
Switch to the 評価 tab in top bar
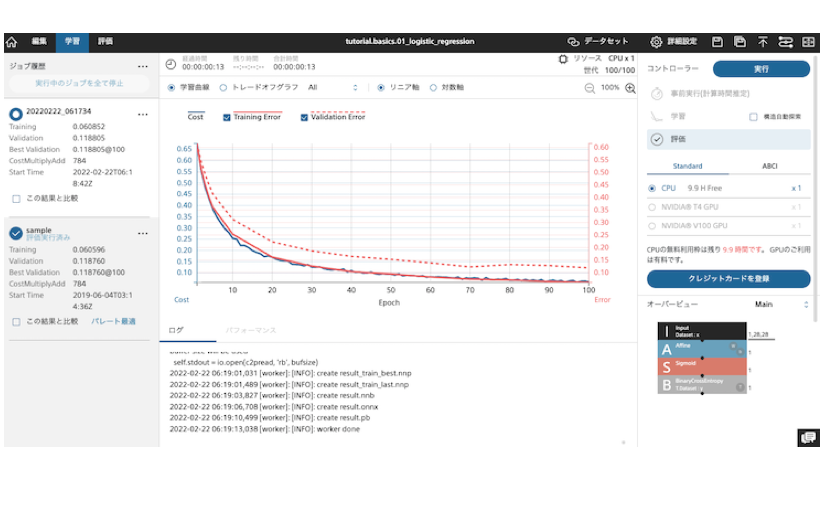105,42
